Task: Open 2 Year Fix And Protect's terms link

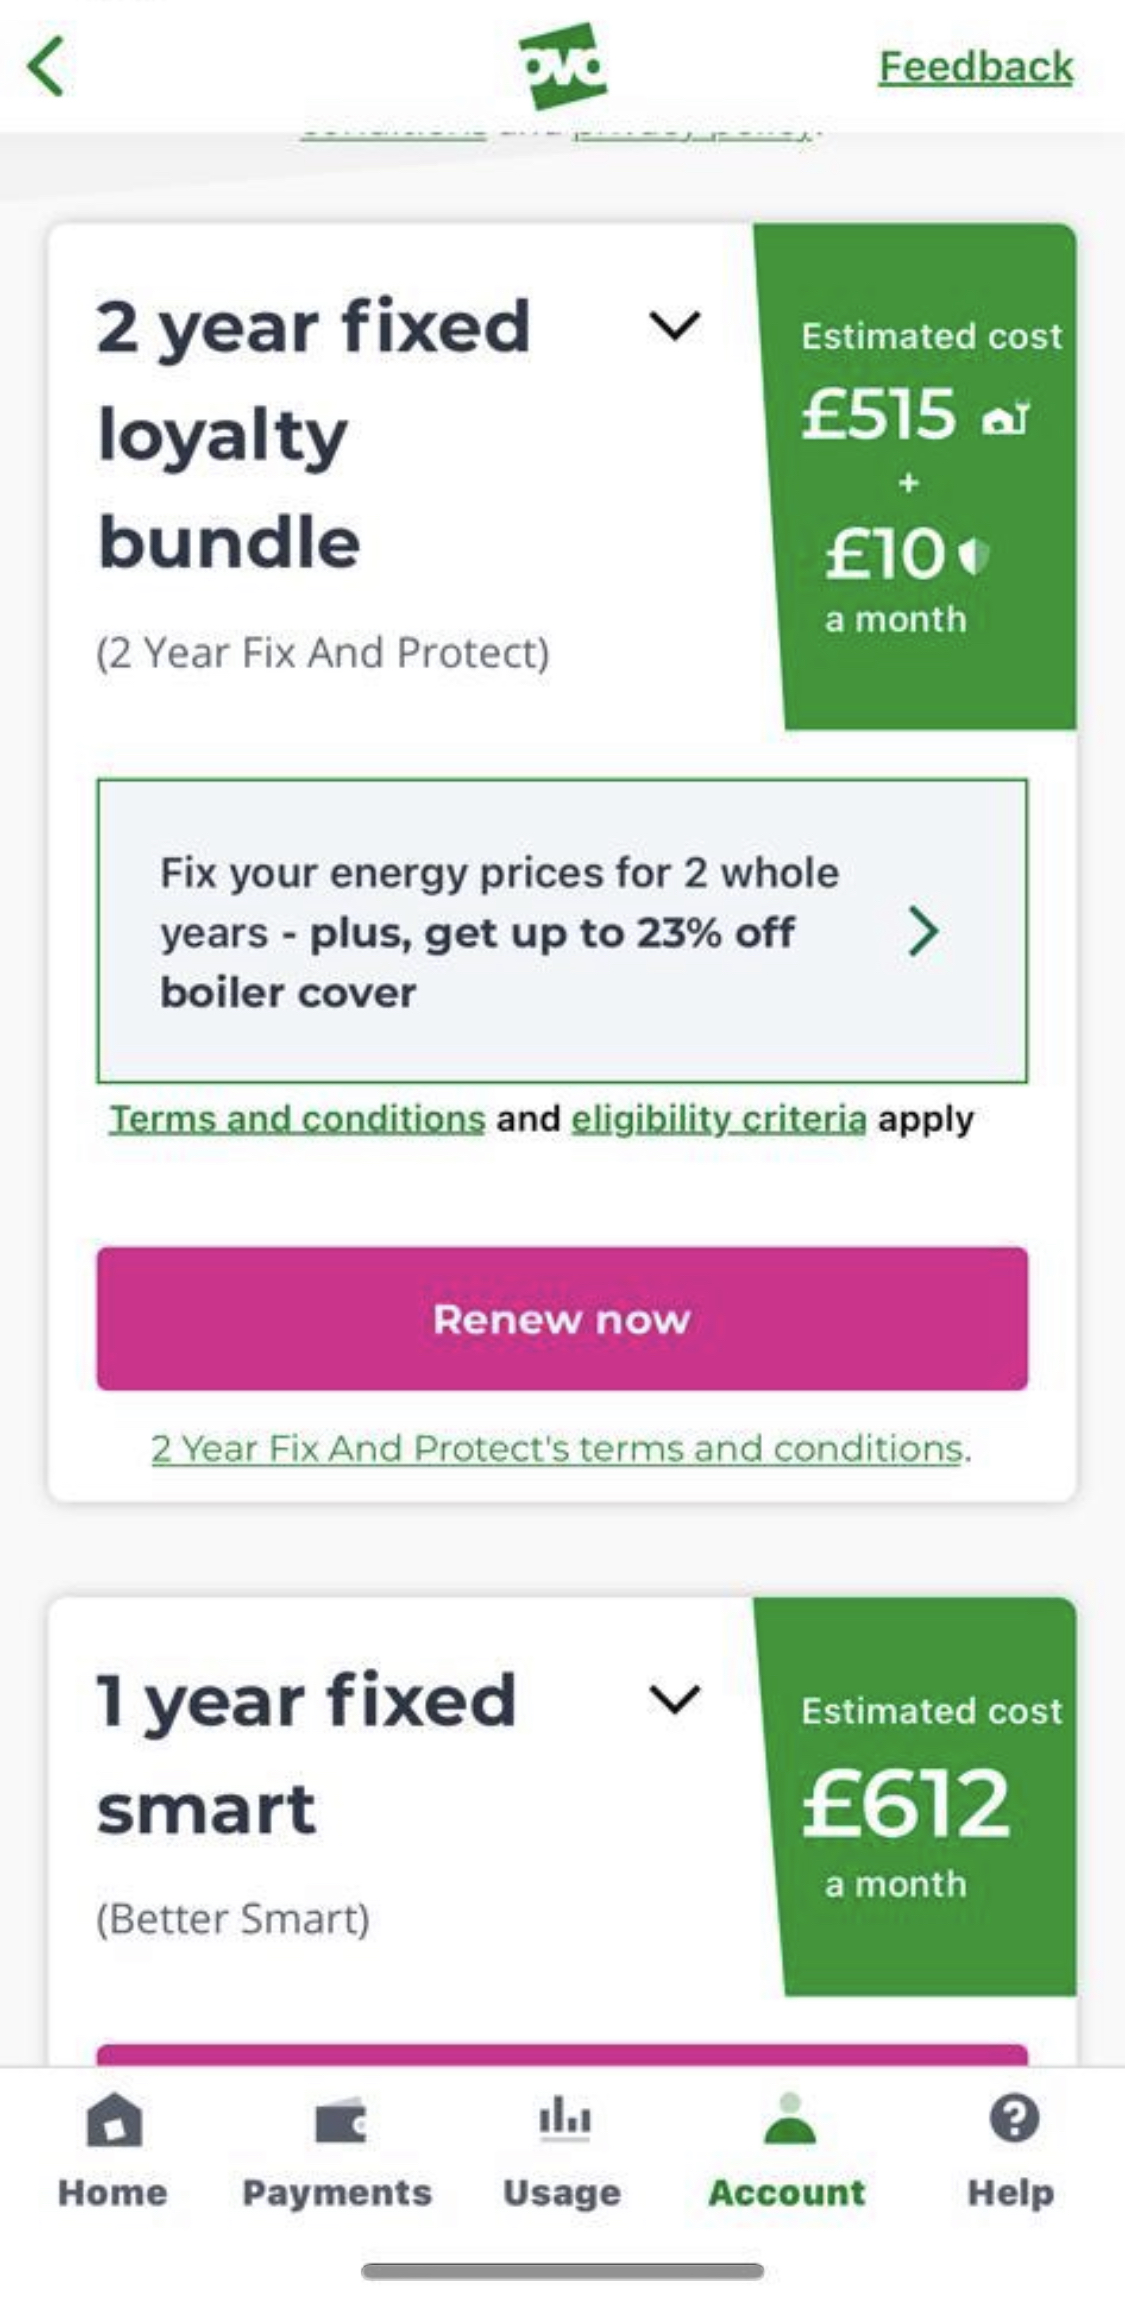Action: pyautogui.click(x=557, y=1448)
